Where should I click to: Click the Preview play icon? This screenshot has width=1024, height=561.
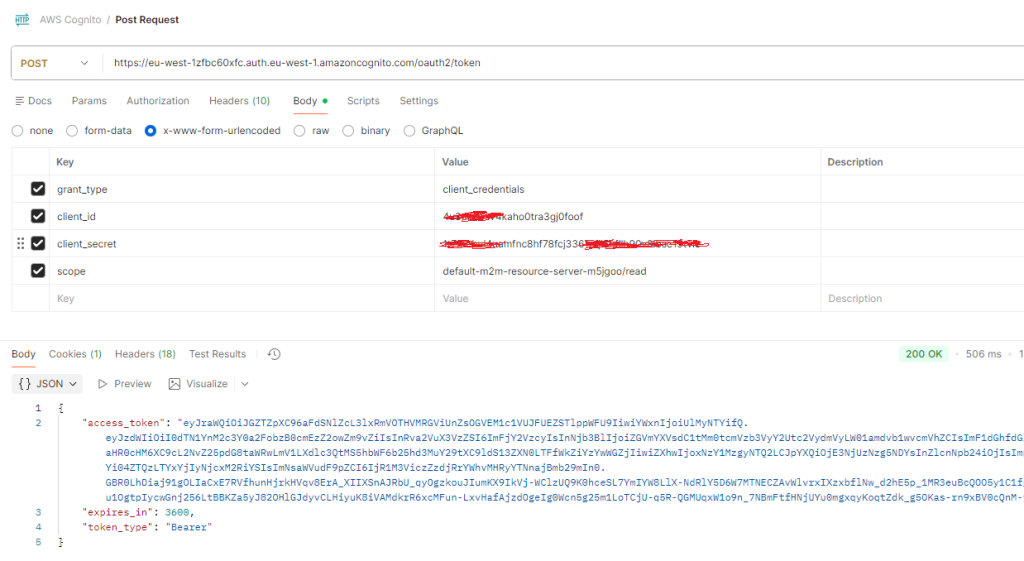pos(102,384)
